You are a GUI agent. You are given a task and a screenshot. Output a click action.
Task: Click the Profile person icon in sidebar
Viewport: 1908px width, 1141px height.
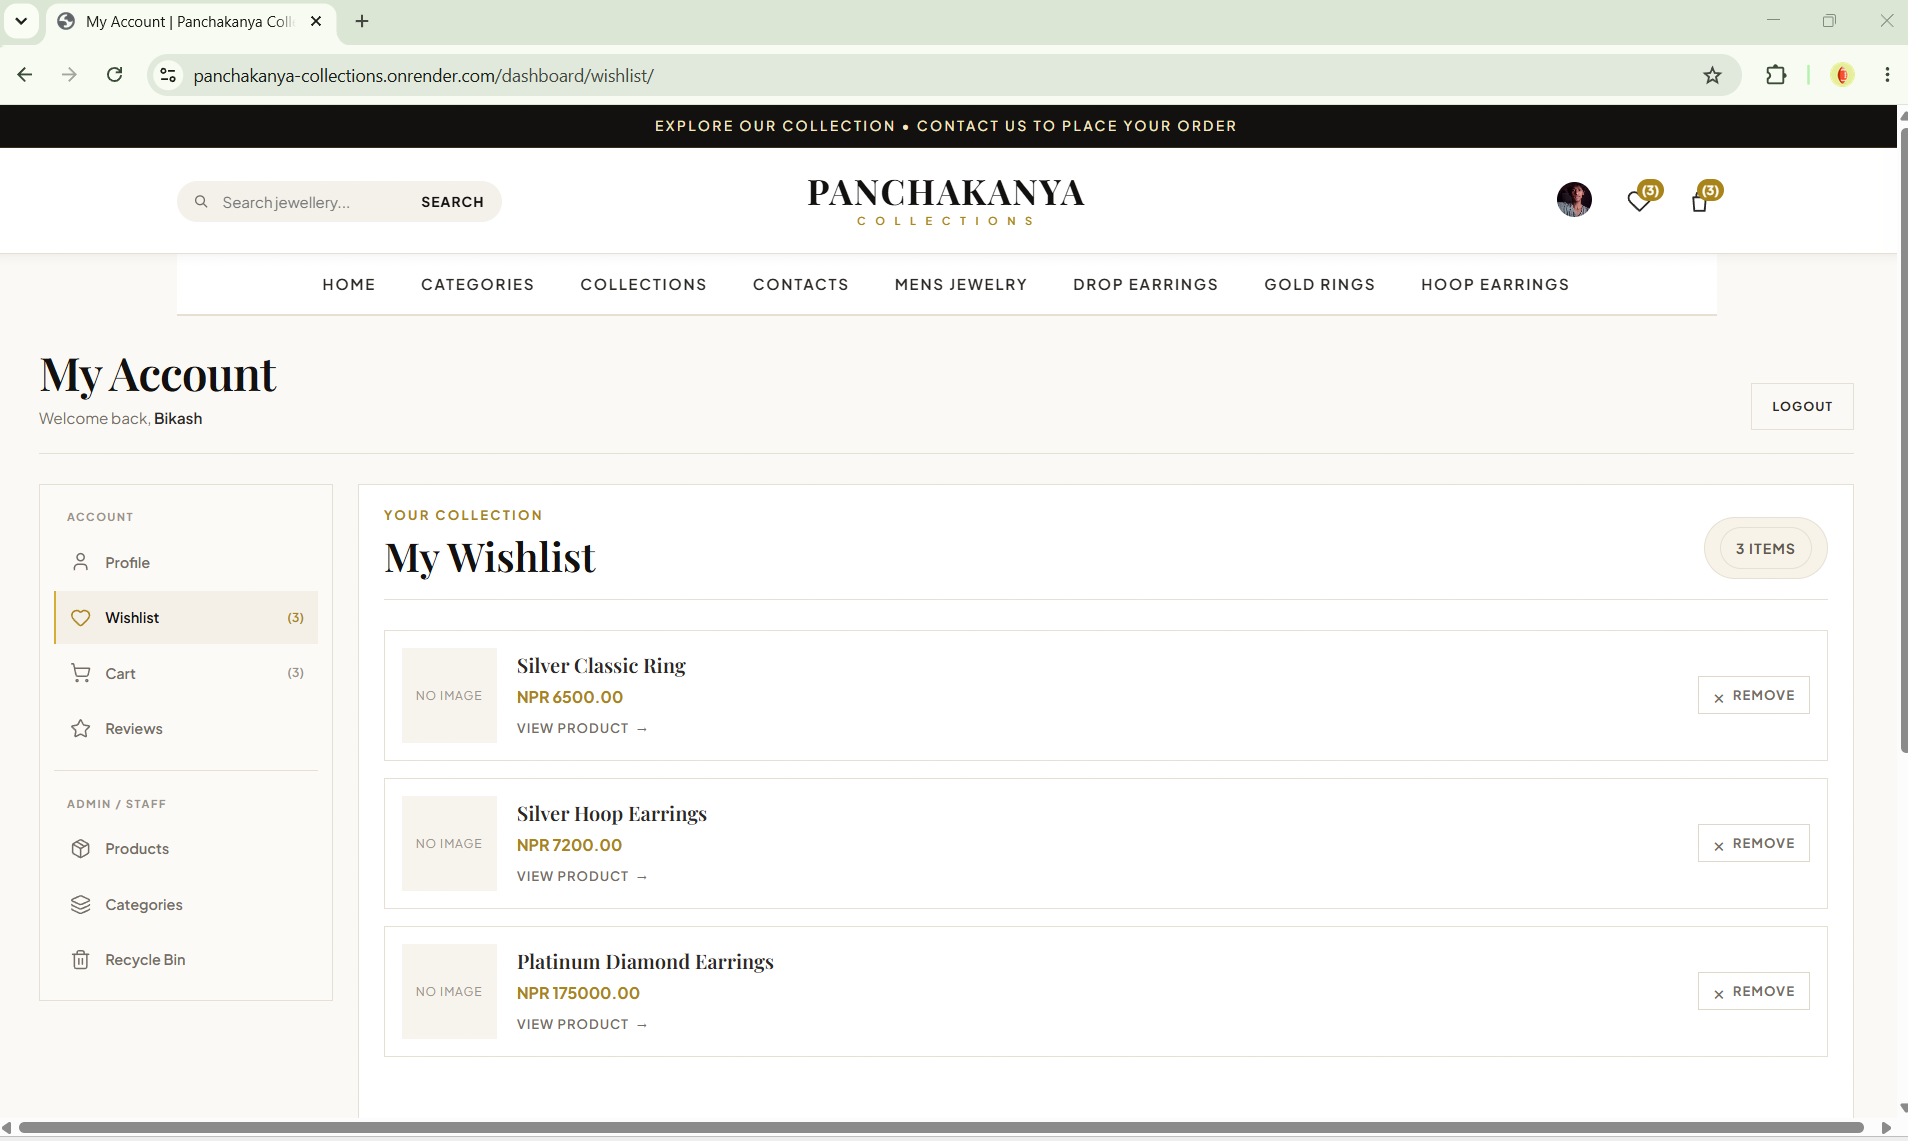click(81, 562)
